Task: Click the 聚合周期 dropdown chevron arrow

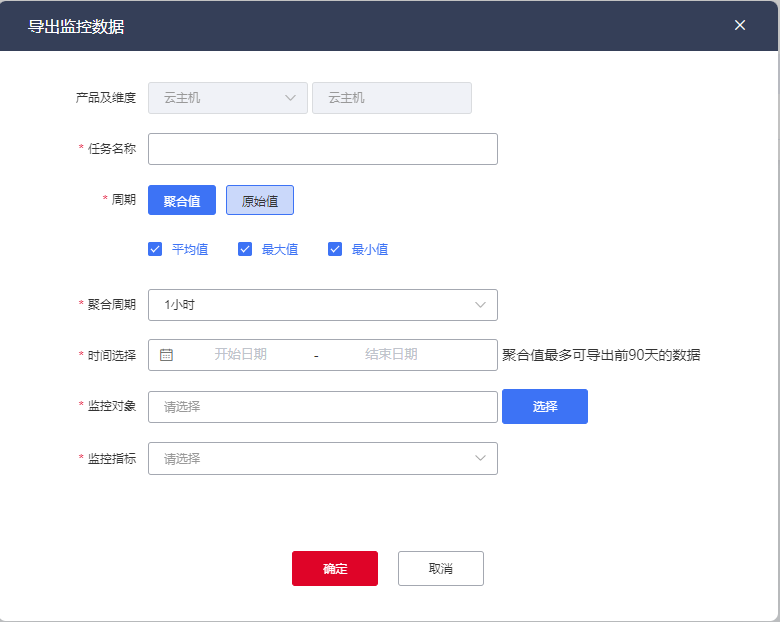Action: click(480, 305)
